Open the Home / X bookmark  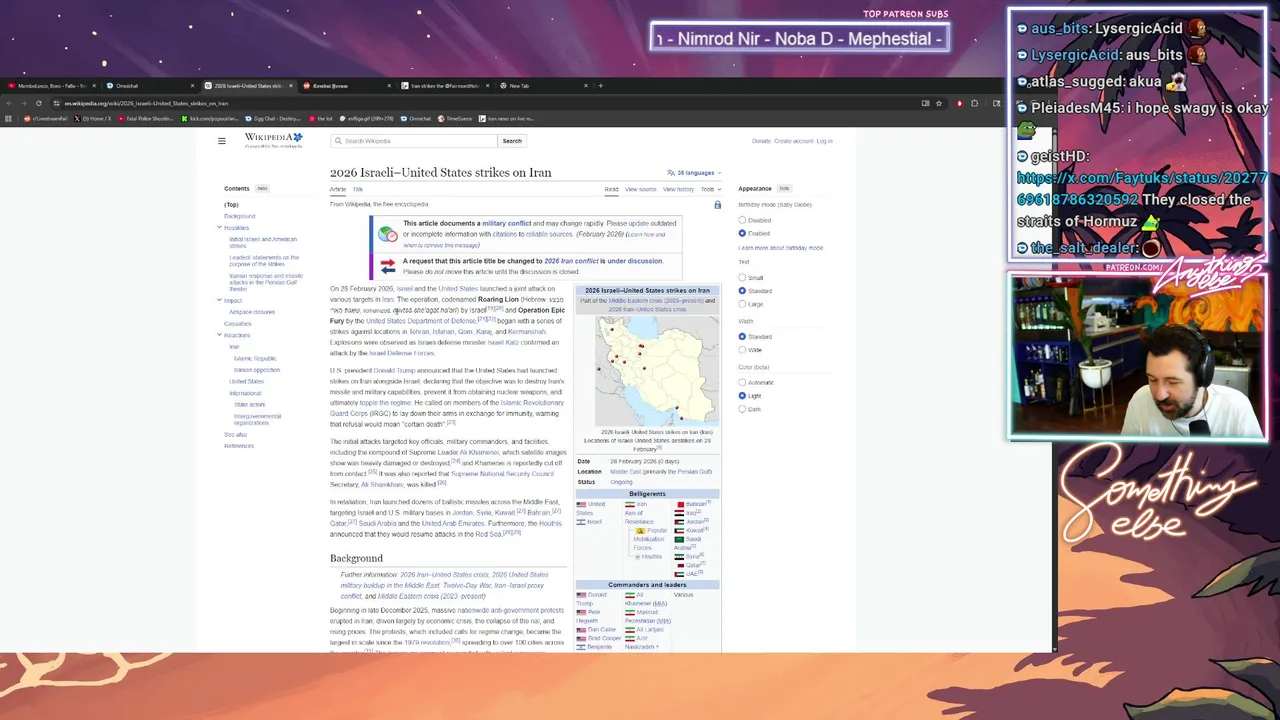coord(94,119)
